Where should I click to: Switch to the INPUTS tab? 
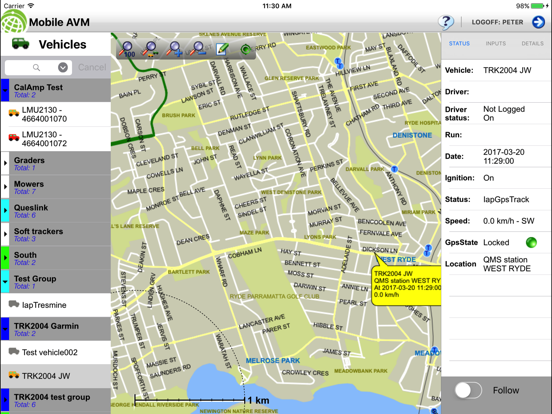tap(496, 43)
